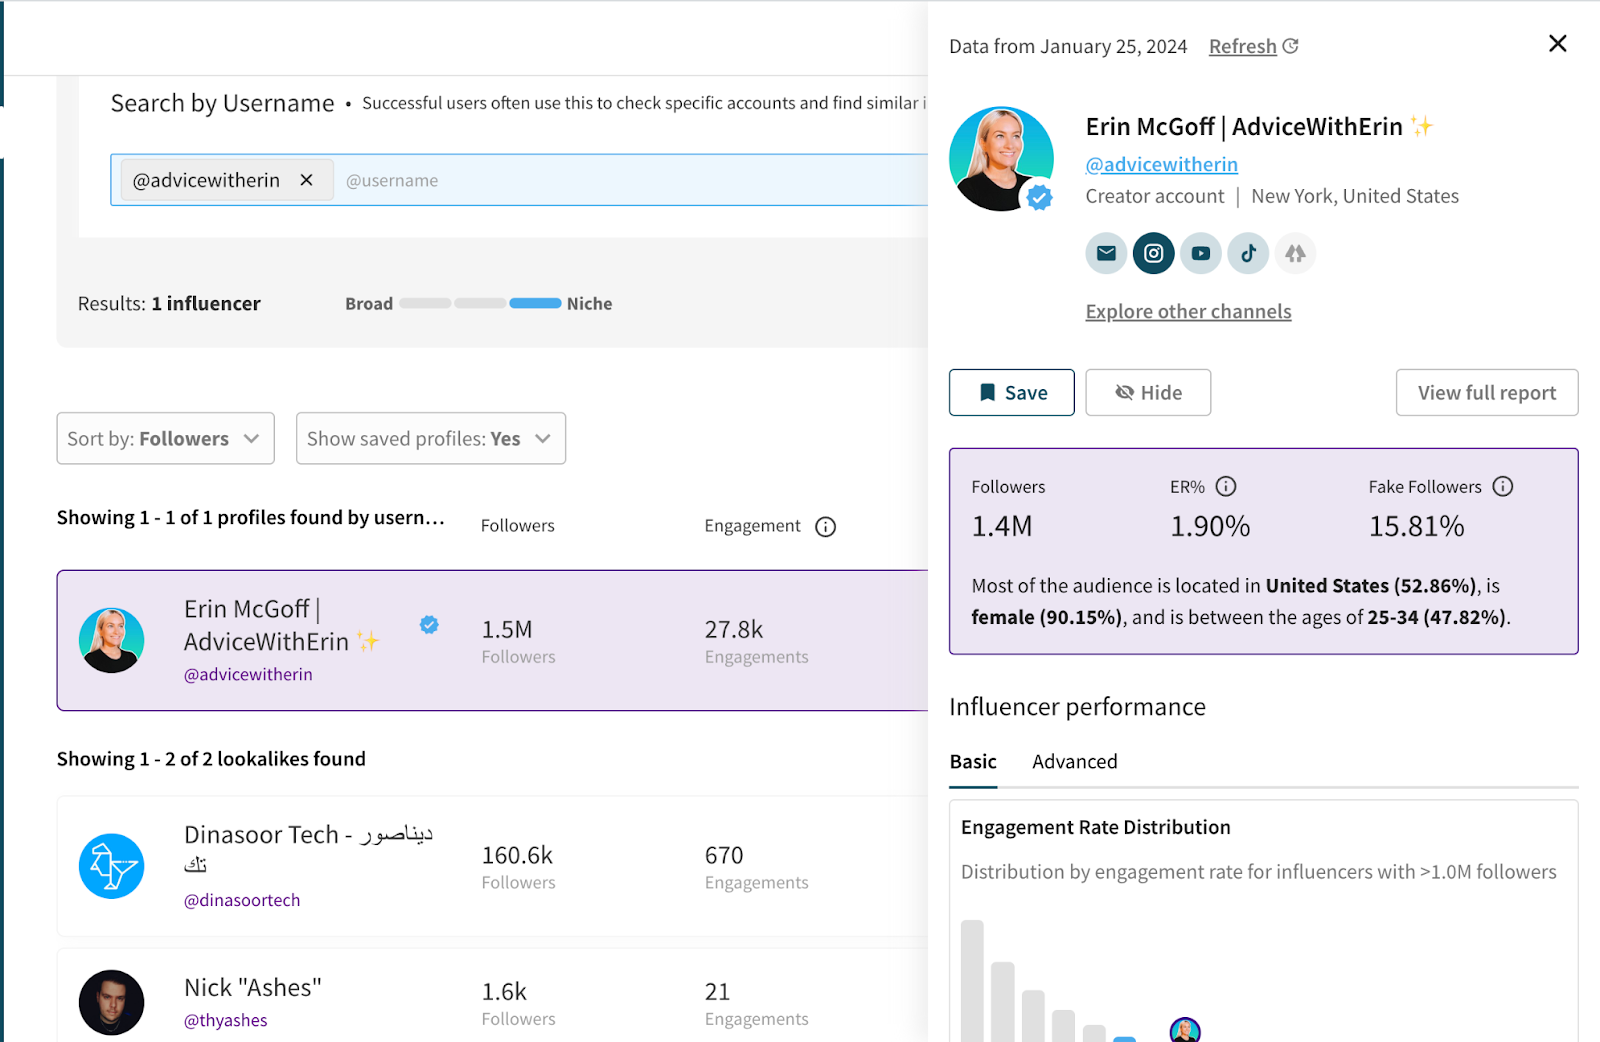This screenshot has width=1600, height=1042.
Task: Hide the Erin McGoff profile
Action: coord(1147,392)
